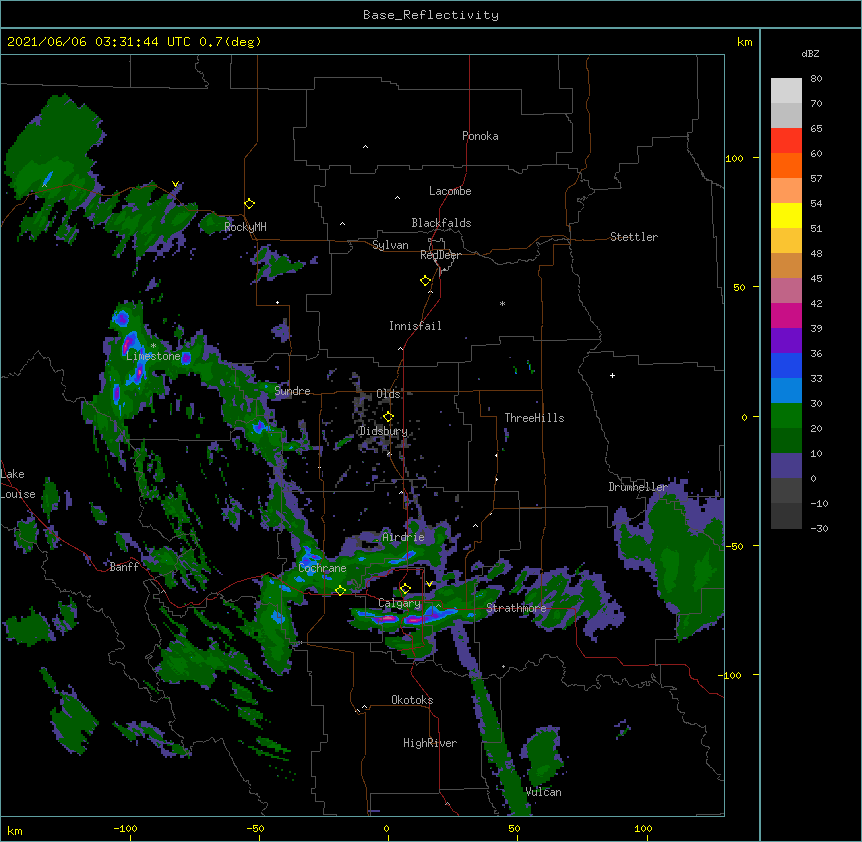Click yellow diamond radar marker near Olds

click(388, 417)
